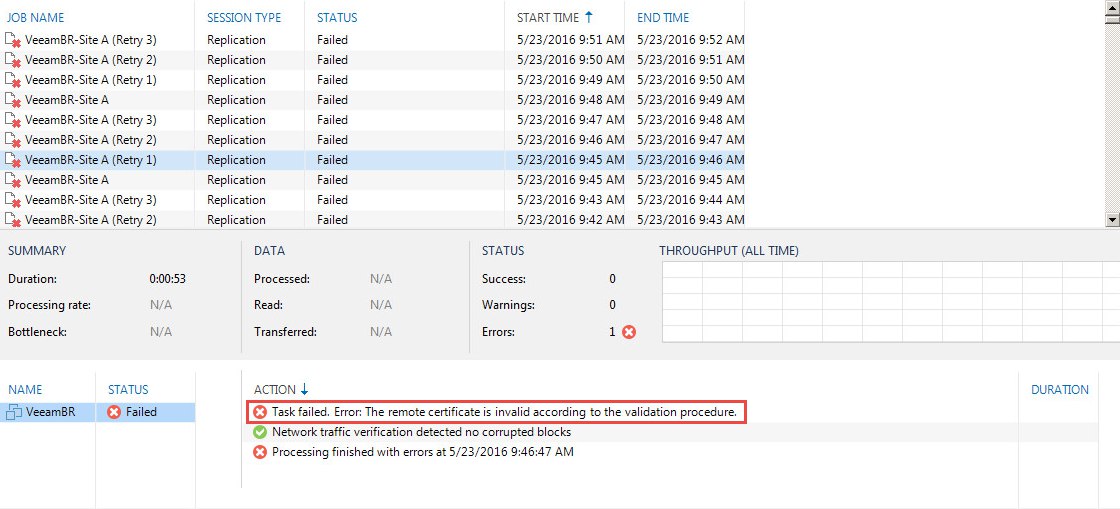Screen dimensions: 1120x509
Task: Select VeeamBR-Site A (Retry 3) started 9:43 AM
Action: [x=91, y=200]
